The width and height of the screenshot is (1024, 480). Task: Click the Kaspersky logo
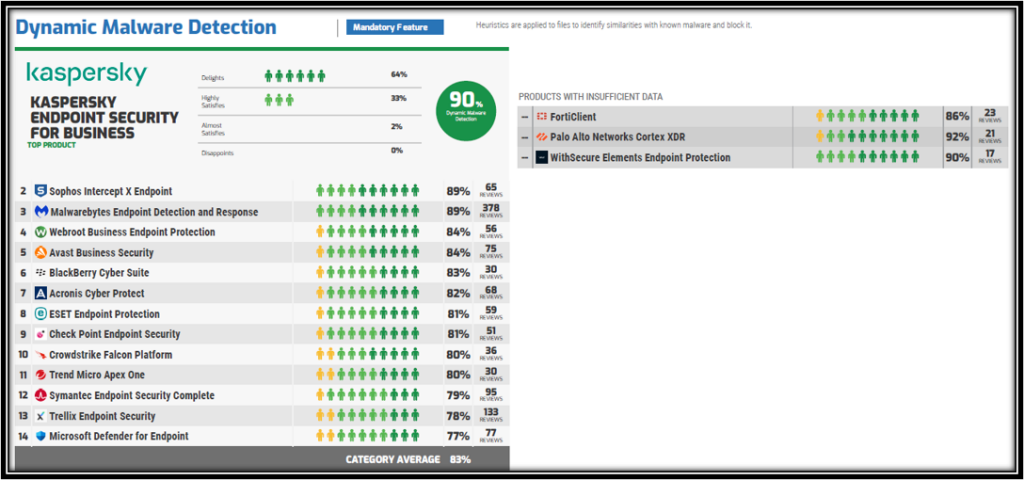(x=86, y=74)
